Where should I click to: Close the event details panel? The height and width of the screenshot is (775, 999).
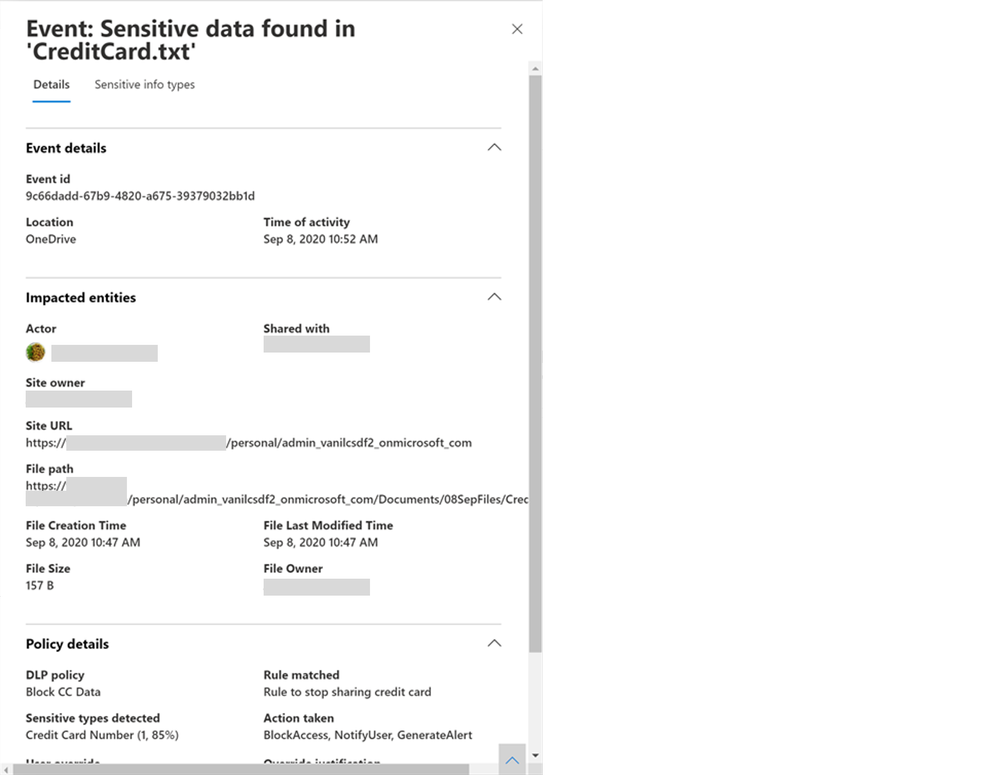pos(517,29)
